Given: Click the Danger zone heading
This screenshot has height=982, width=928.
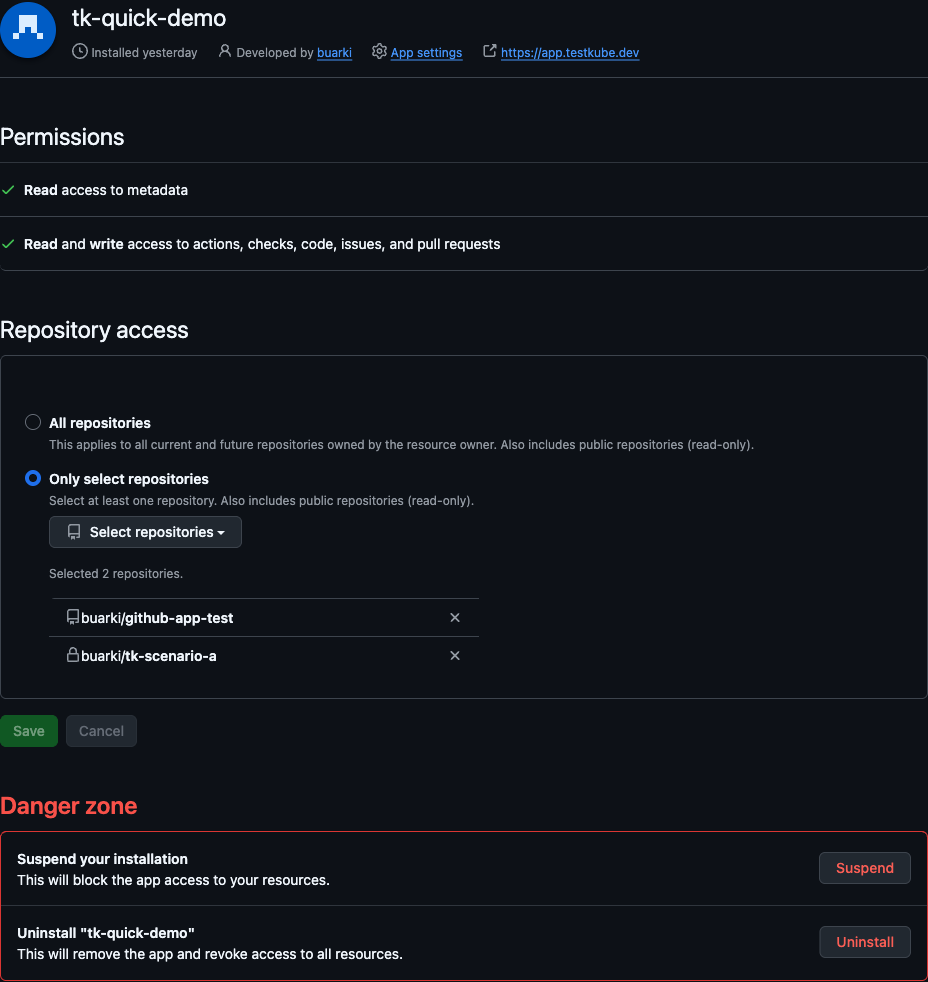Looking at the screenshot, I should coord(68,806).
